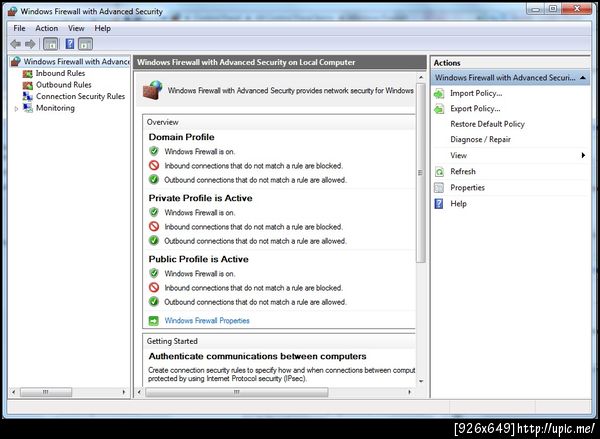The image size is (600, 439).
Task: Open the View submenu arrow in Actions
Action: click(x=583, y=155)
